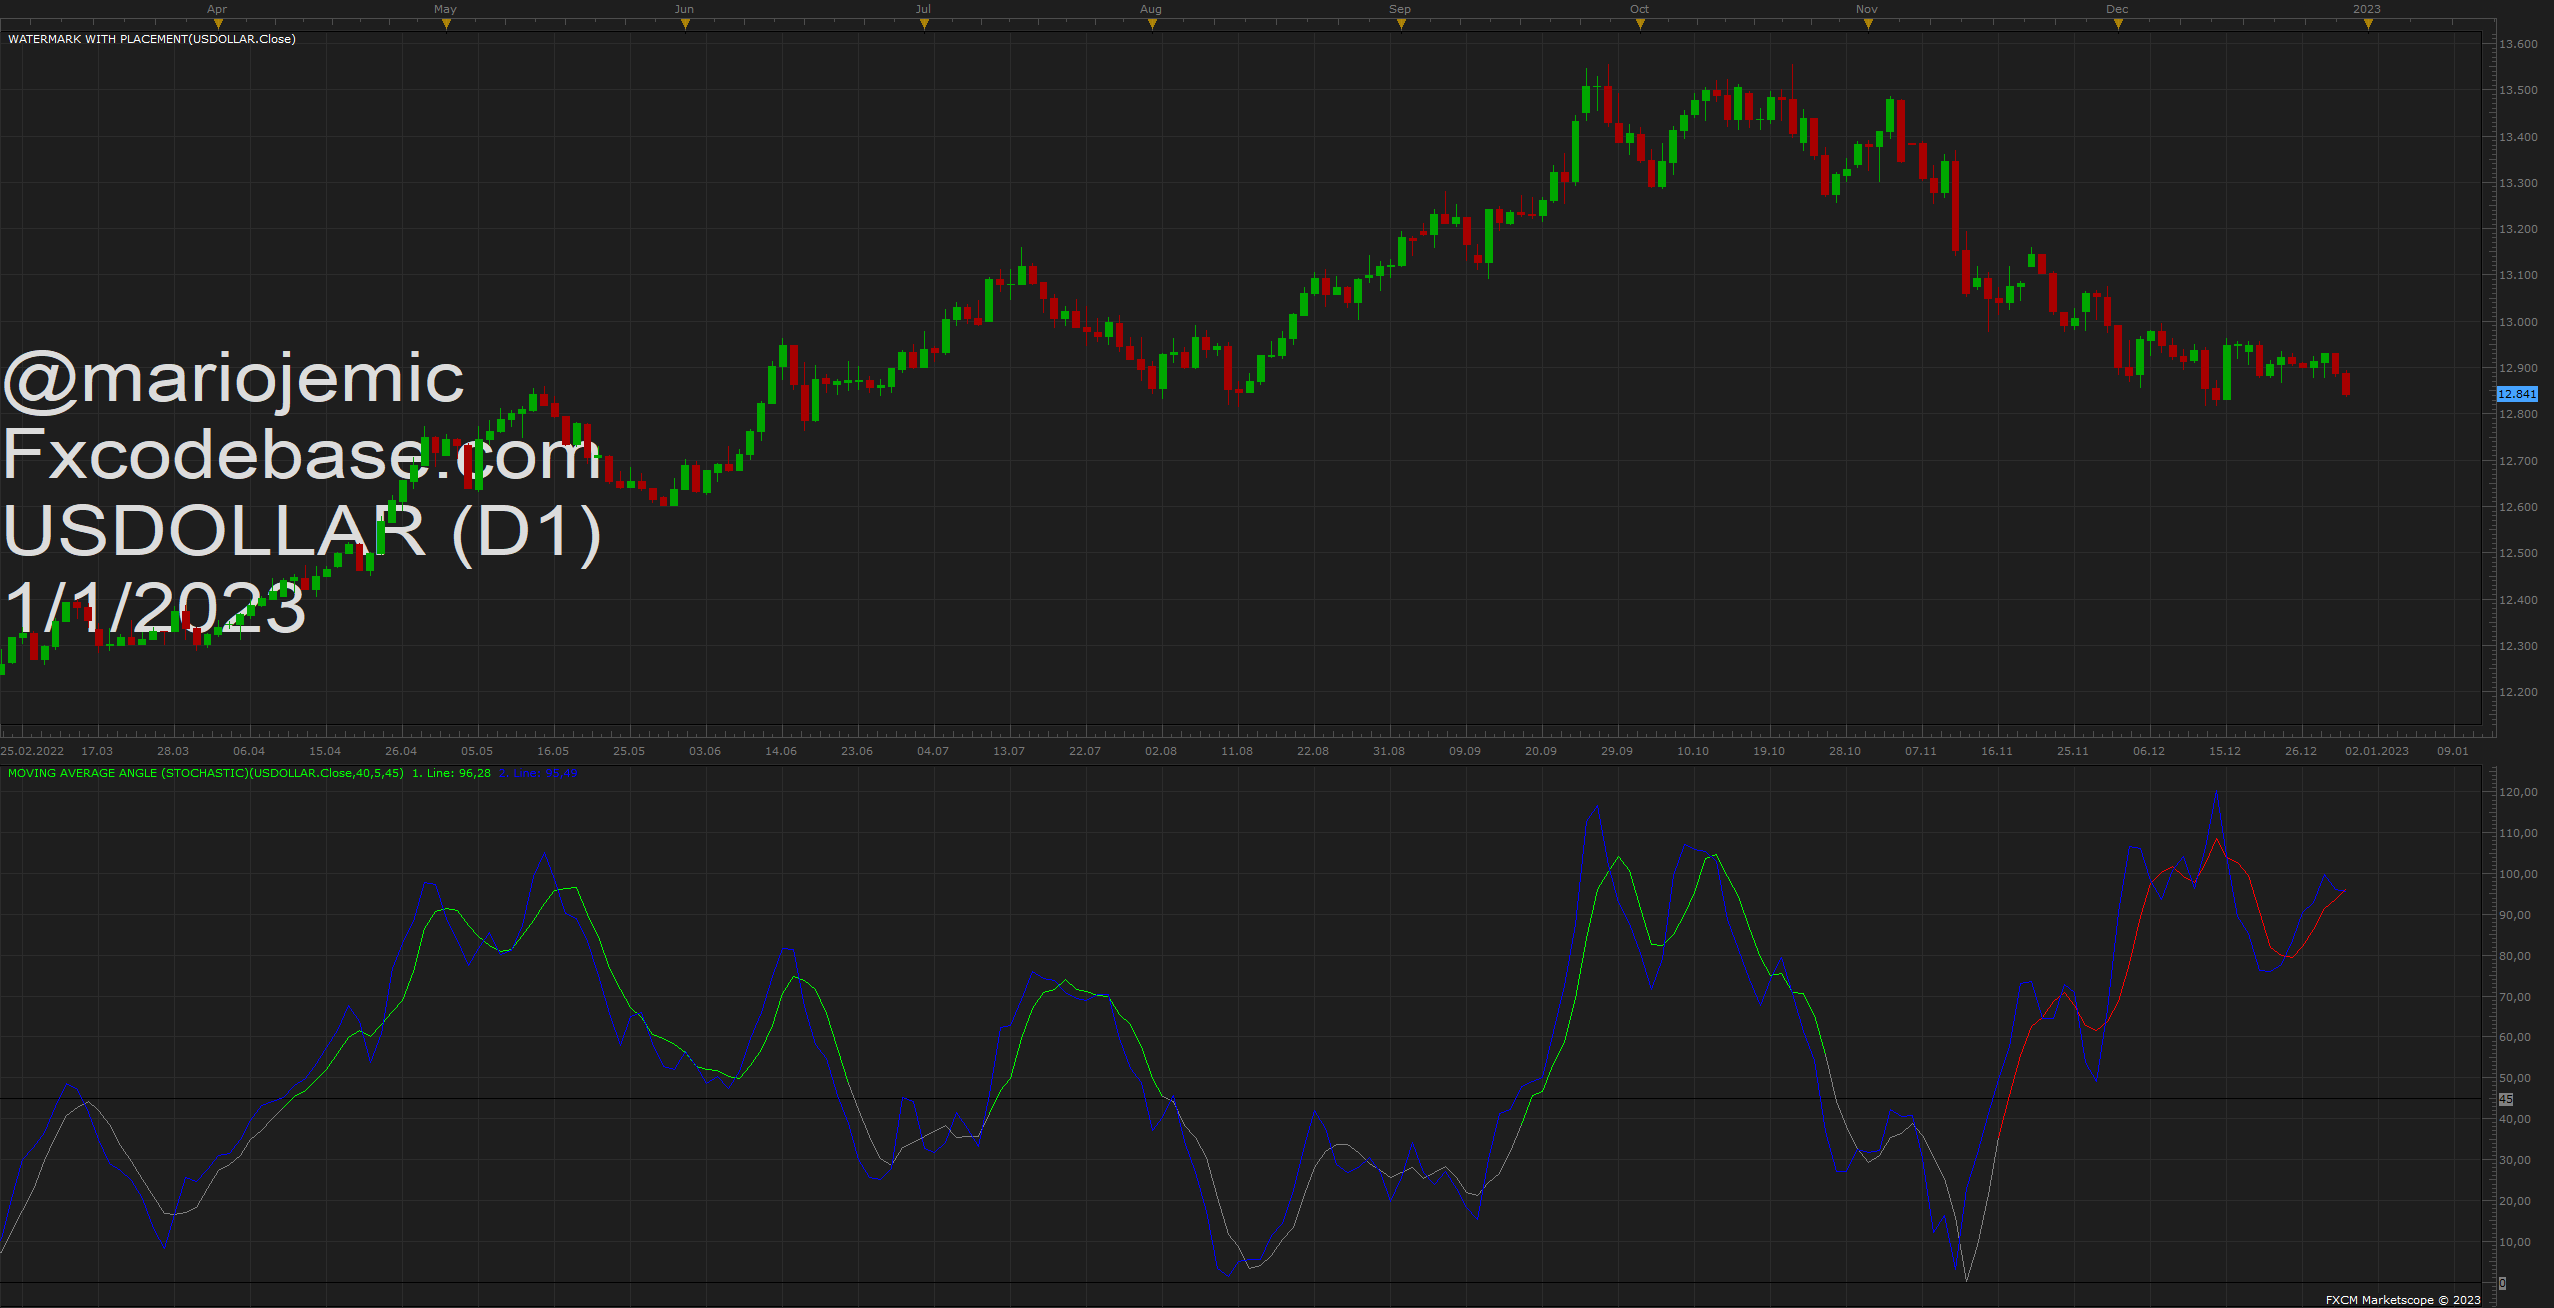
Task: Click the 100,00 indicator axis label
Action: pyautogui.click(x=2518, y=874)
